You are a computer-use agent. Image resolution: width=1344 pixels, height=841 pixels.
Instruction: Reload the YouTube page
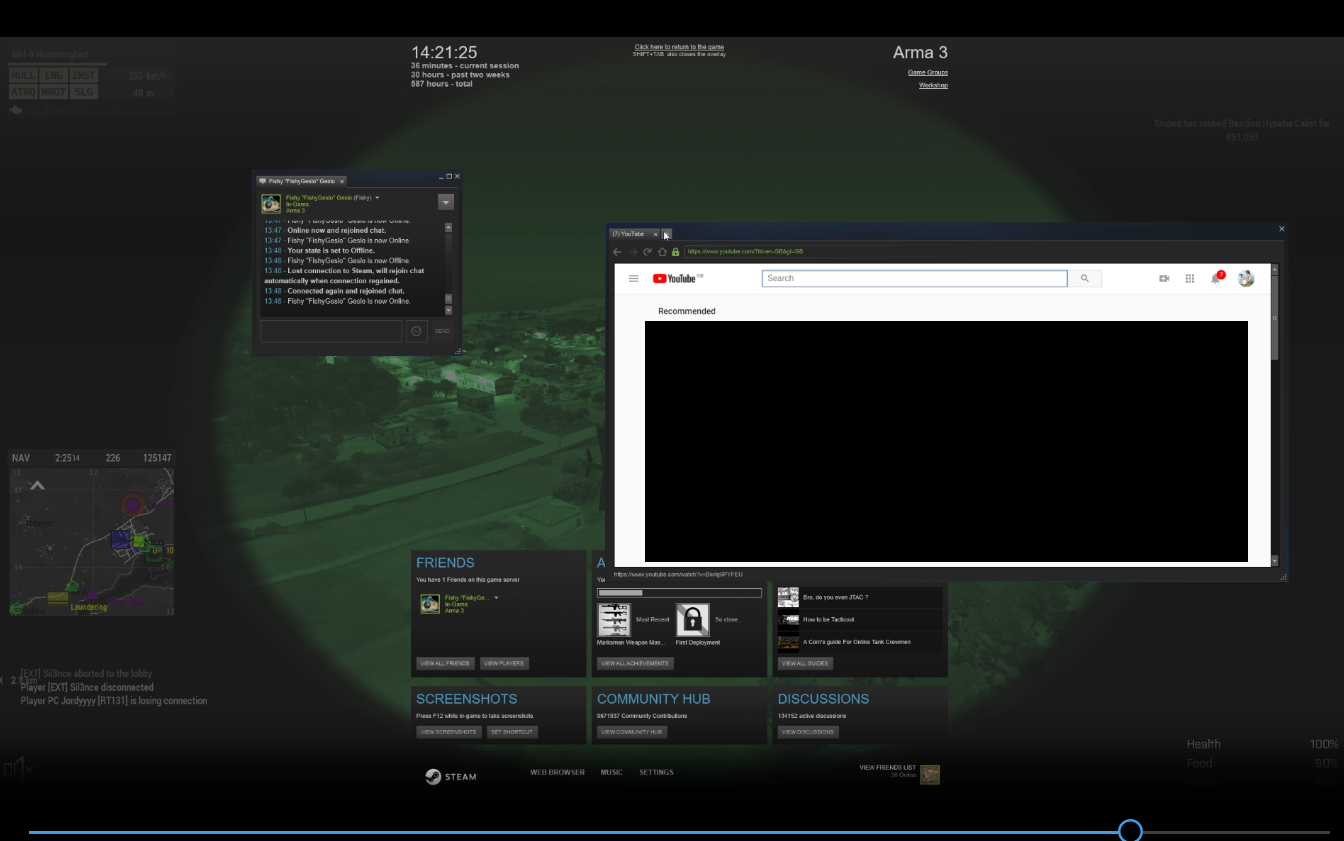point(648,252)
